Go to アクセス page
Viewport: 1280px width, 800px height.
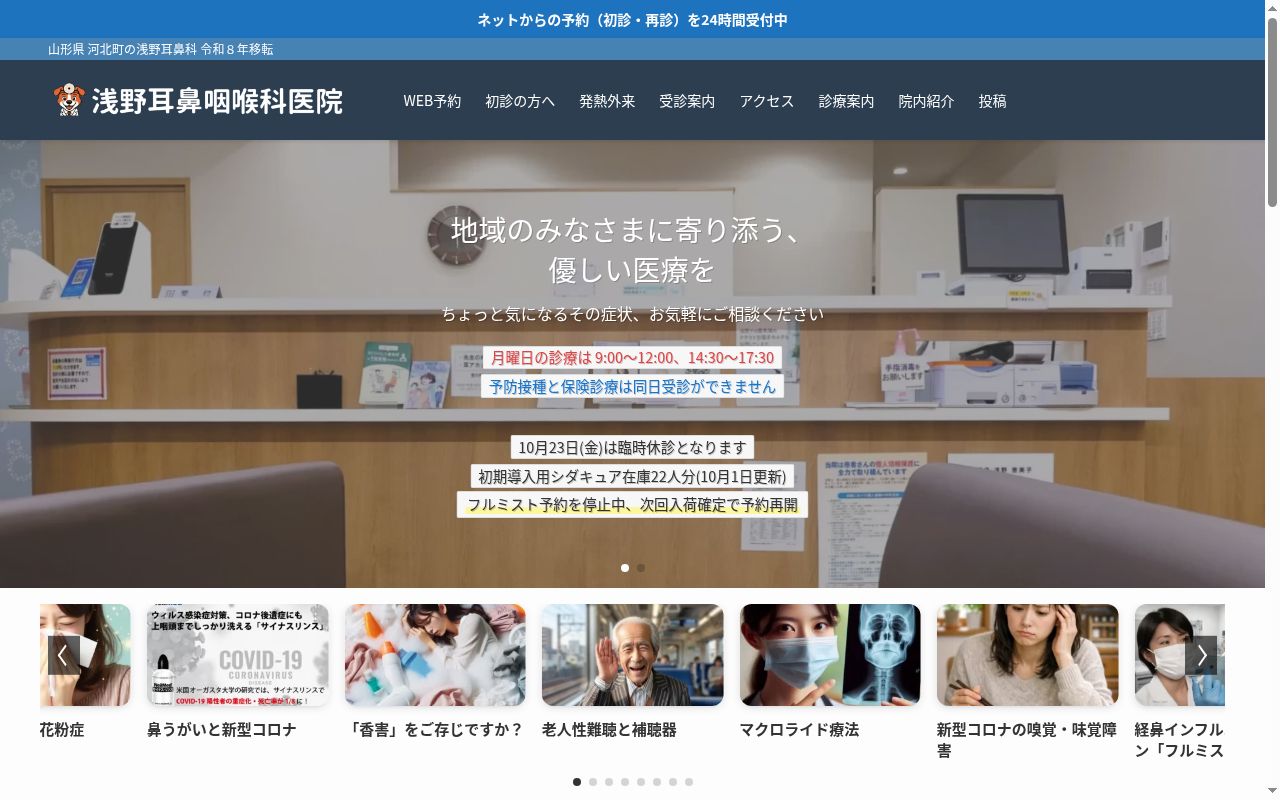(x=767, y=101)
